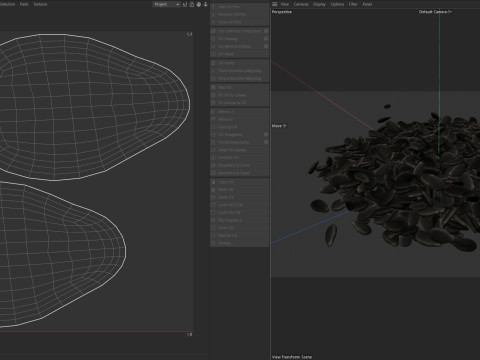Click the lock icon in the UV editor header
Screen dimensions: 480x360
point(192,4)
